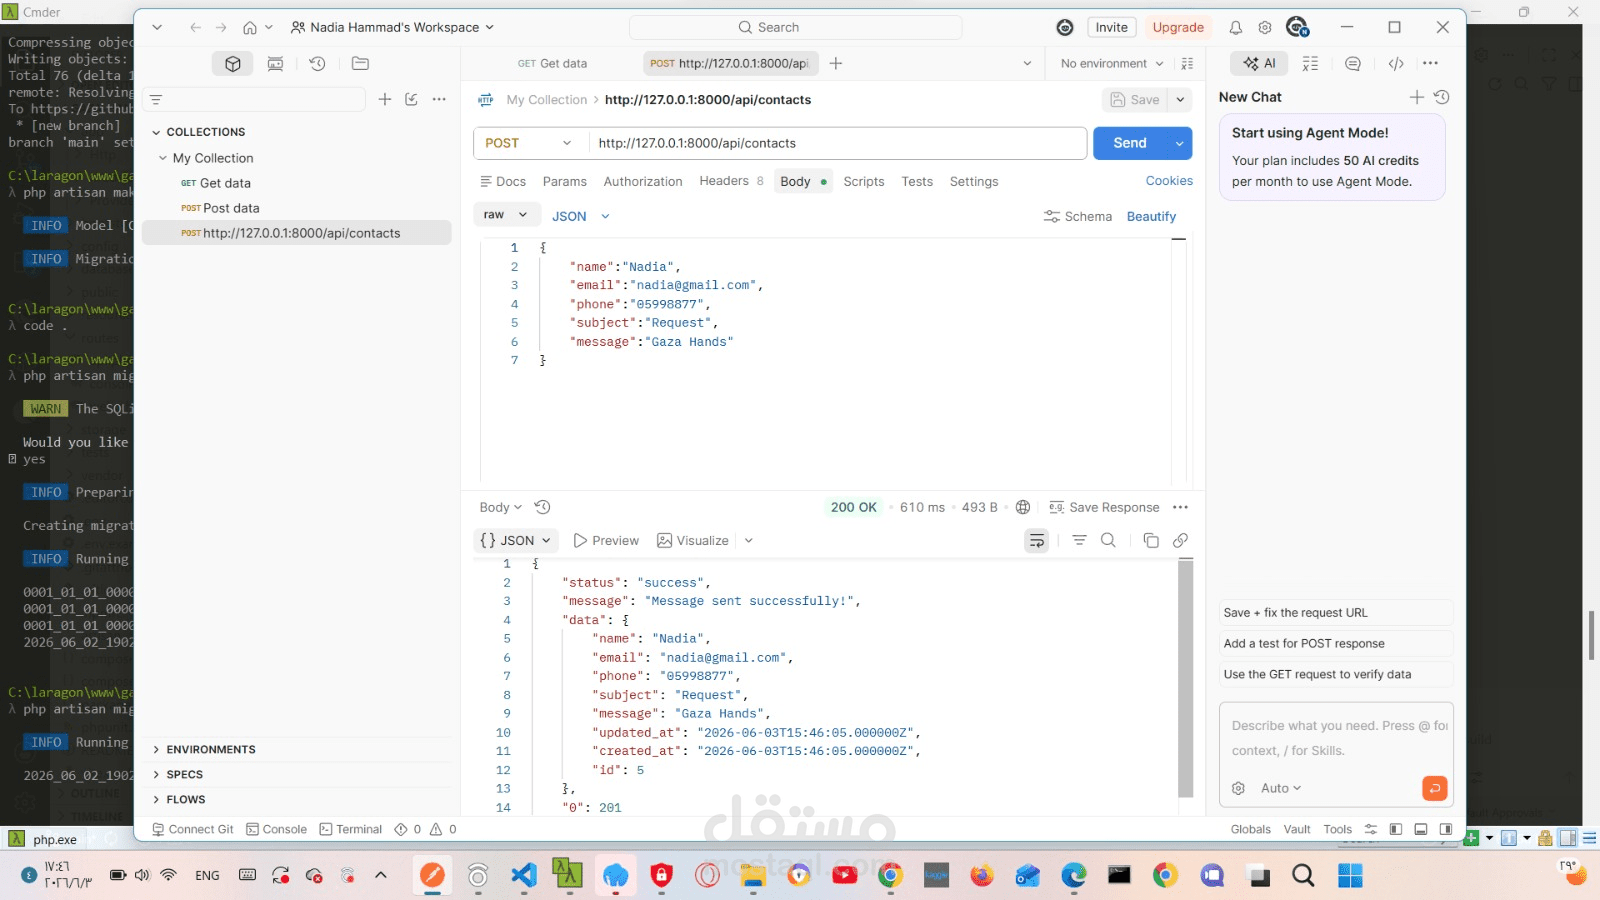
Task: Open the variables icon next to No environment
Action: (1187, 63)
